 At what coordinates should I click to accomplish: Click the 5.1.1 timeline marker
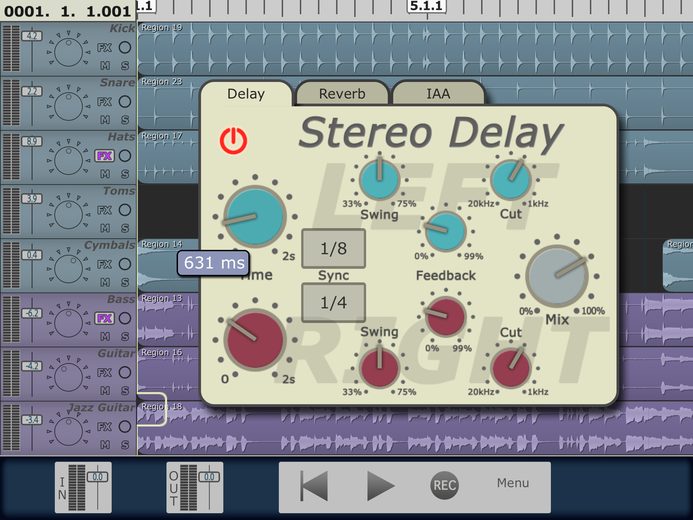tap(426, 6)
